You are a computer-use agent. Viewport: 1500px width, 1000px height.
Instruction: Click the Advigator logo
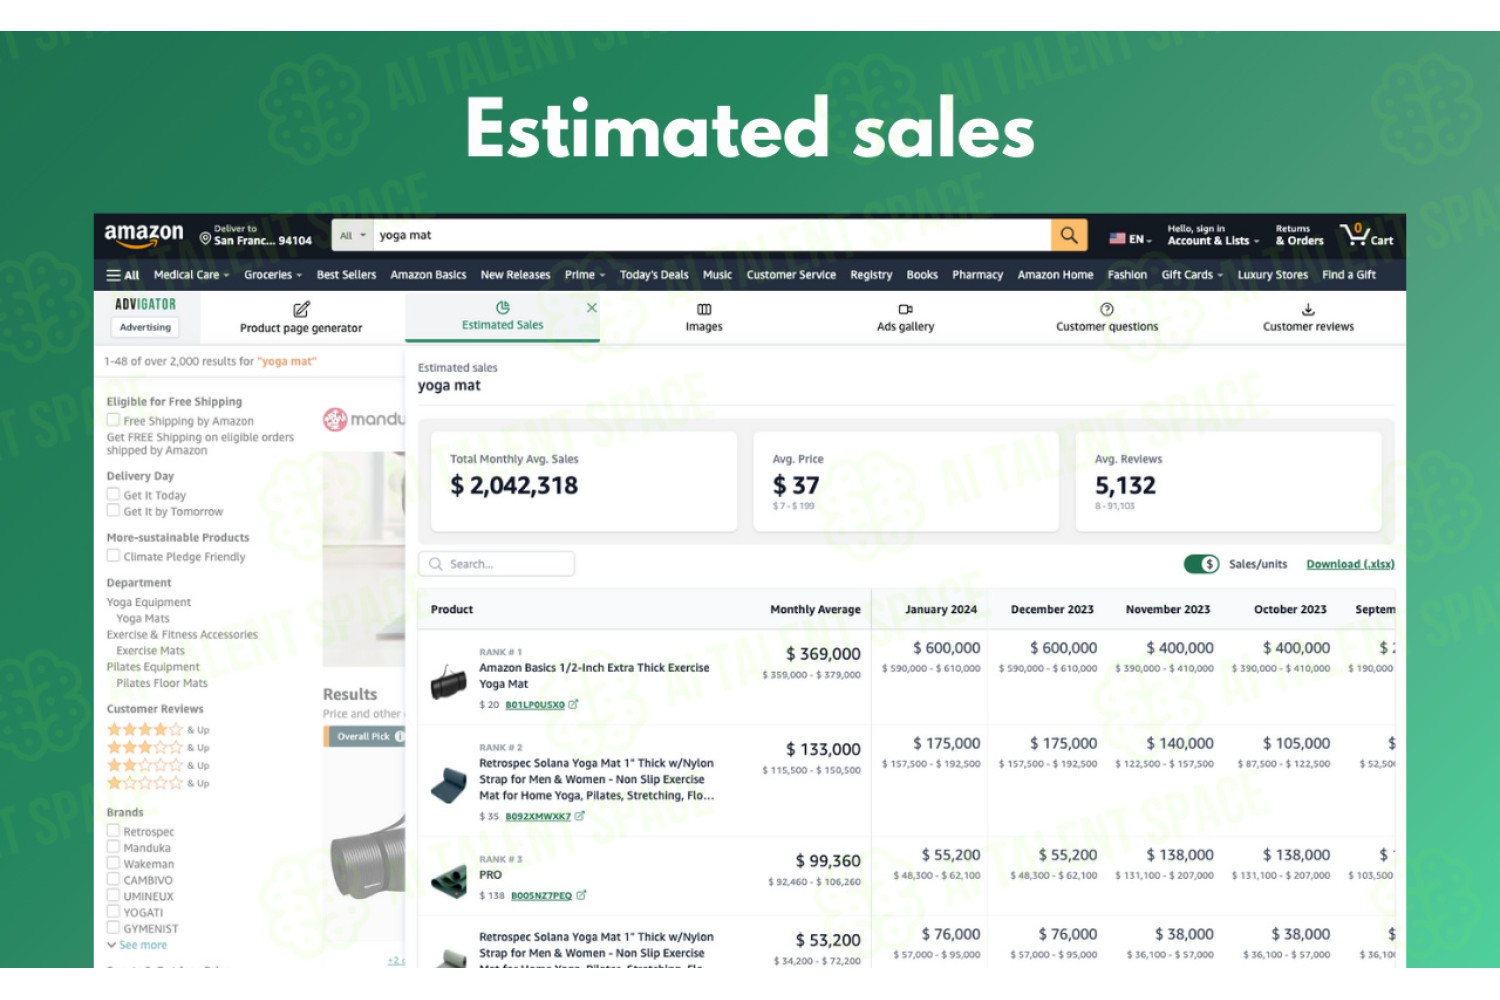(145, 304)
